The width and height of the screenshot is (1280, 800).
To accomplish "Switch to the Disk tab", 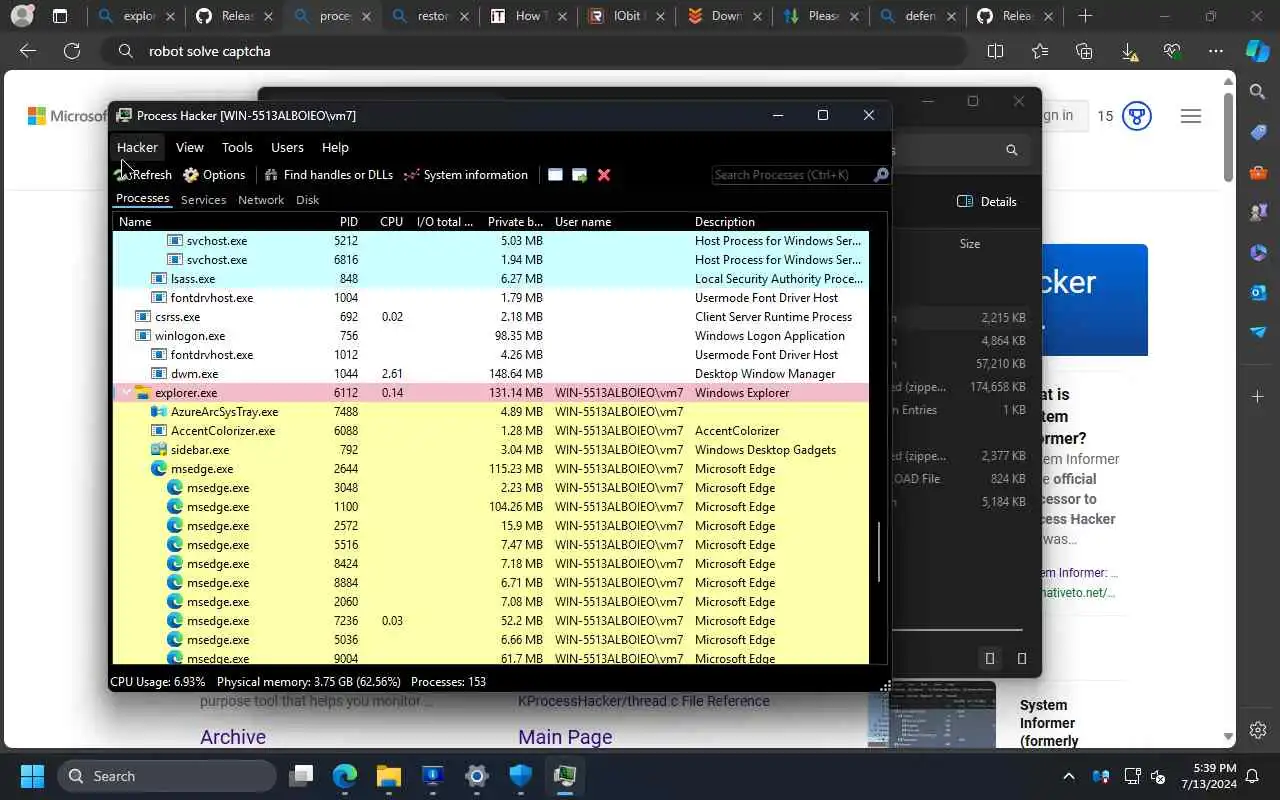I will (x=308, y=200).
